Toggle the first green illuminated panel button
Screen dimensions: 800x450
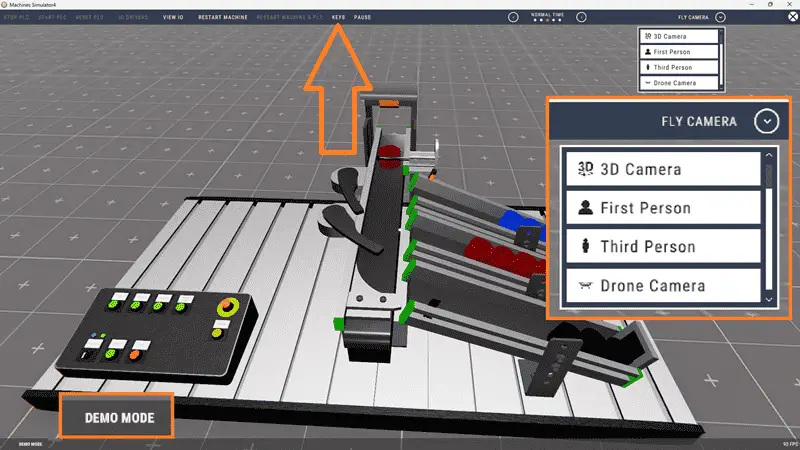[x=113, y=305]
